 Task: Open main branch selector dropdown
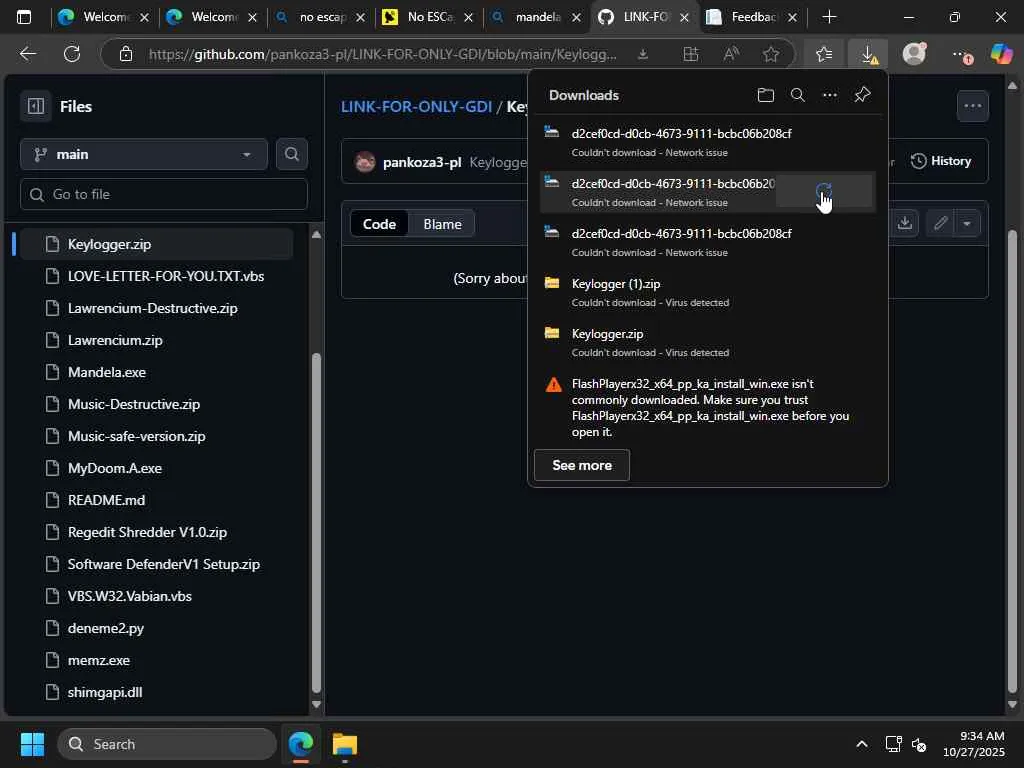pyautogui.click(x=144, y=154)
